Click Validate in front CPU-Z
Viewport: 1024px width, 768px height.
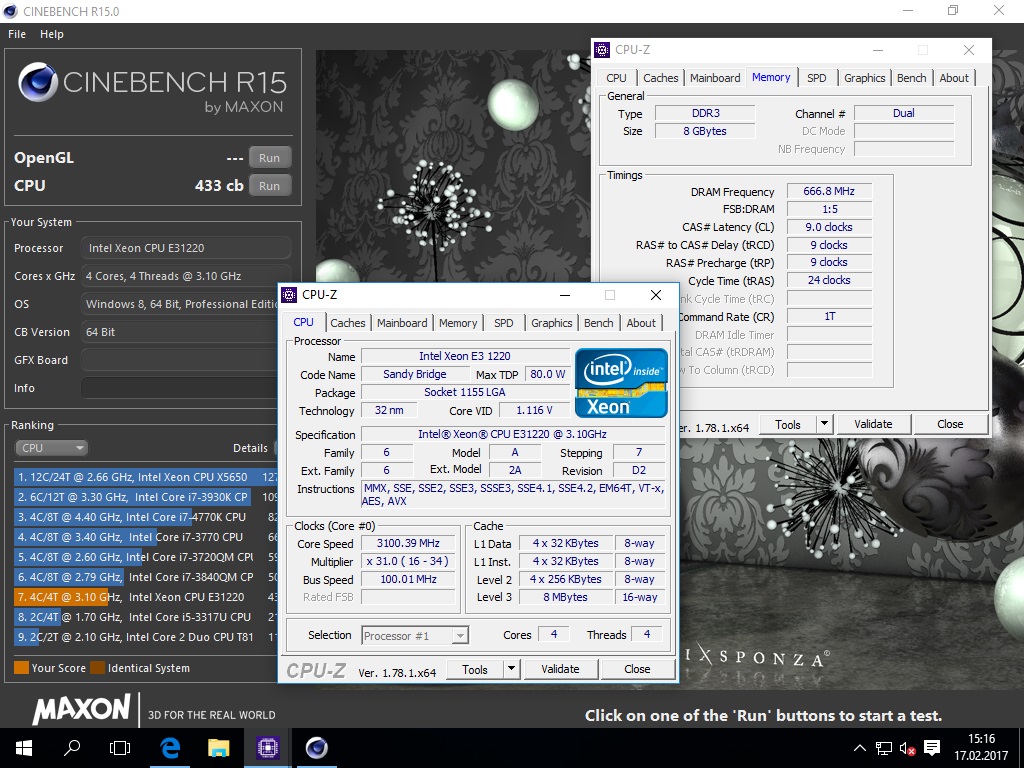[x=560, y=669]
